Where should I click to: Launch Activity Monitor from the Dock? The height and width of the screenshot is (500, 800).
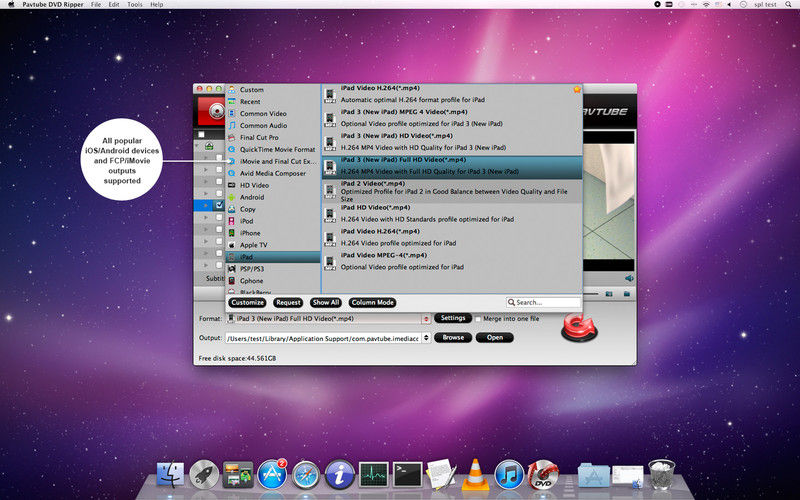tap(374, 475)
